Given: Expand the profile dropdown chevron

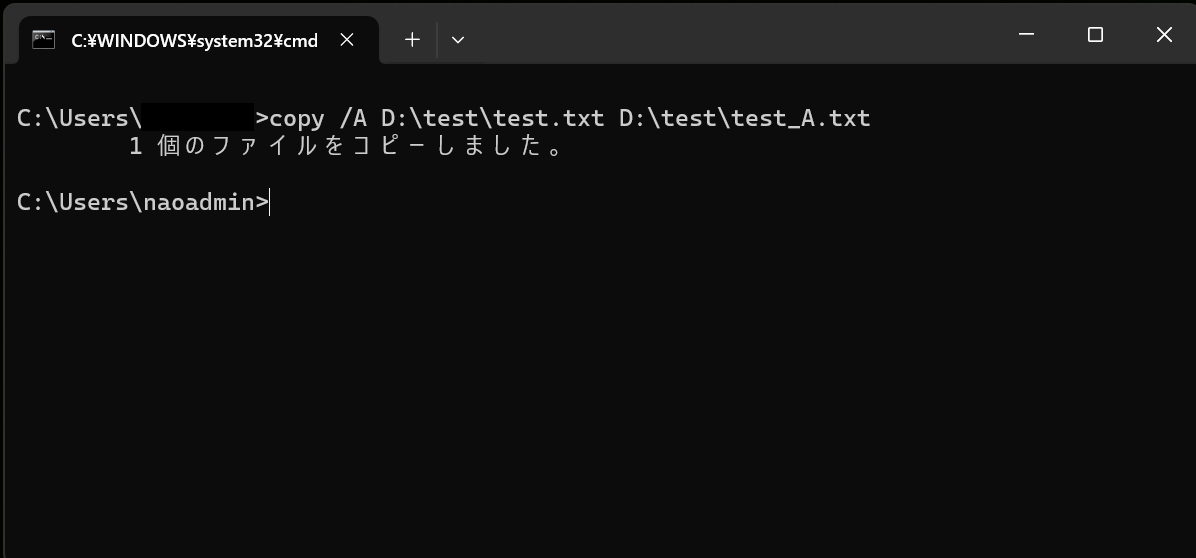Looking at the screenshot, I should [x=458, y=40].
